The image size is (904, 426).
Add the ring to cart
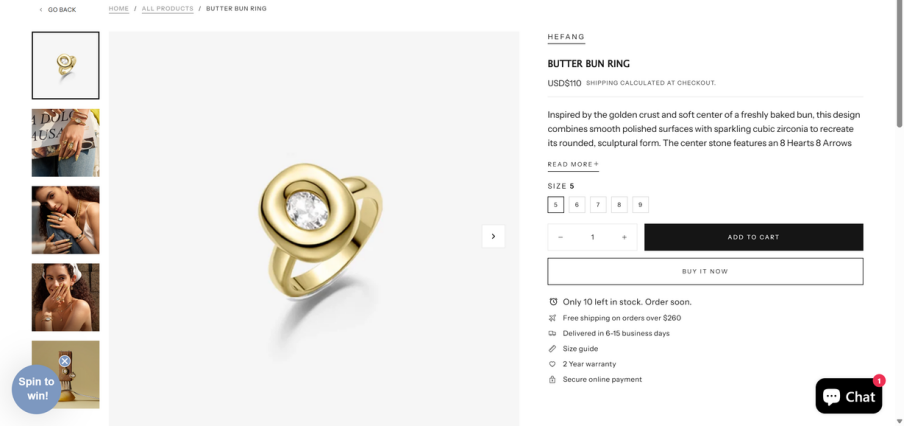pos(753,237)
